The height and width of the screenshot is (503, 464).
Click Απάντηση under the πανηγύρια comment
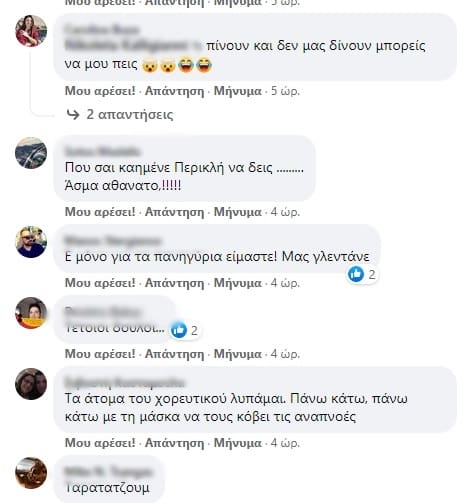[174, 283]
